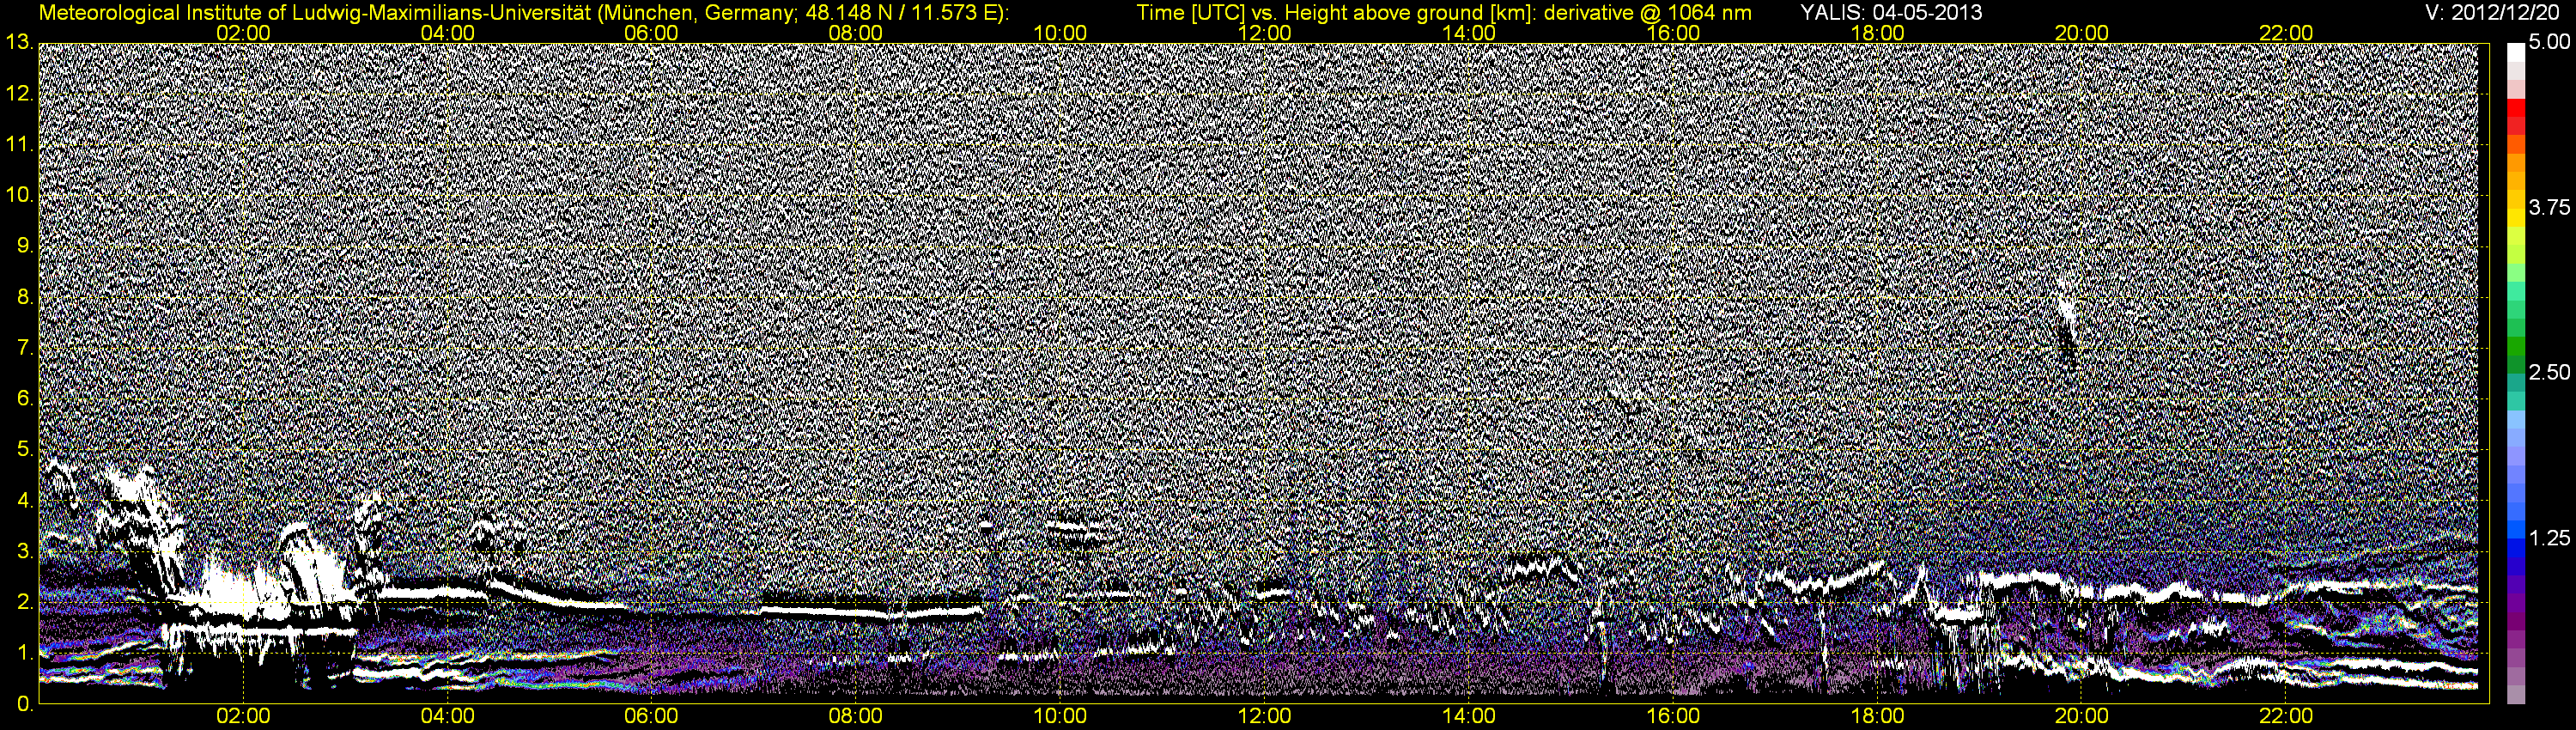
Task: Click the 'YALIS: 04-05-2013' date label
Action: coord(1891,12)
